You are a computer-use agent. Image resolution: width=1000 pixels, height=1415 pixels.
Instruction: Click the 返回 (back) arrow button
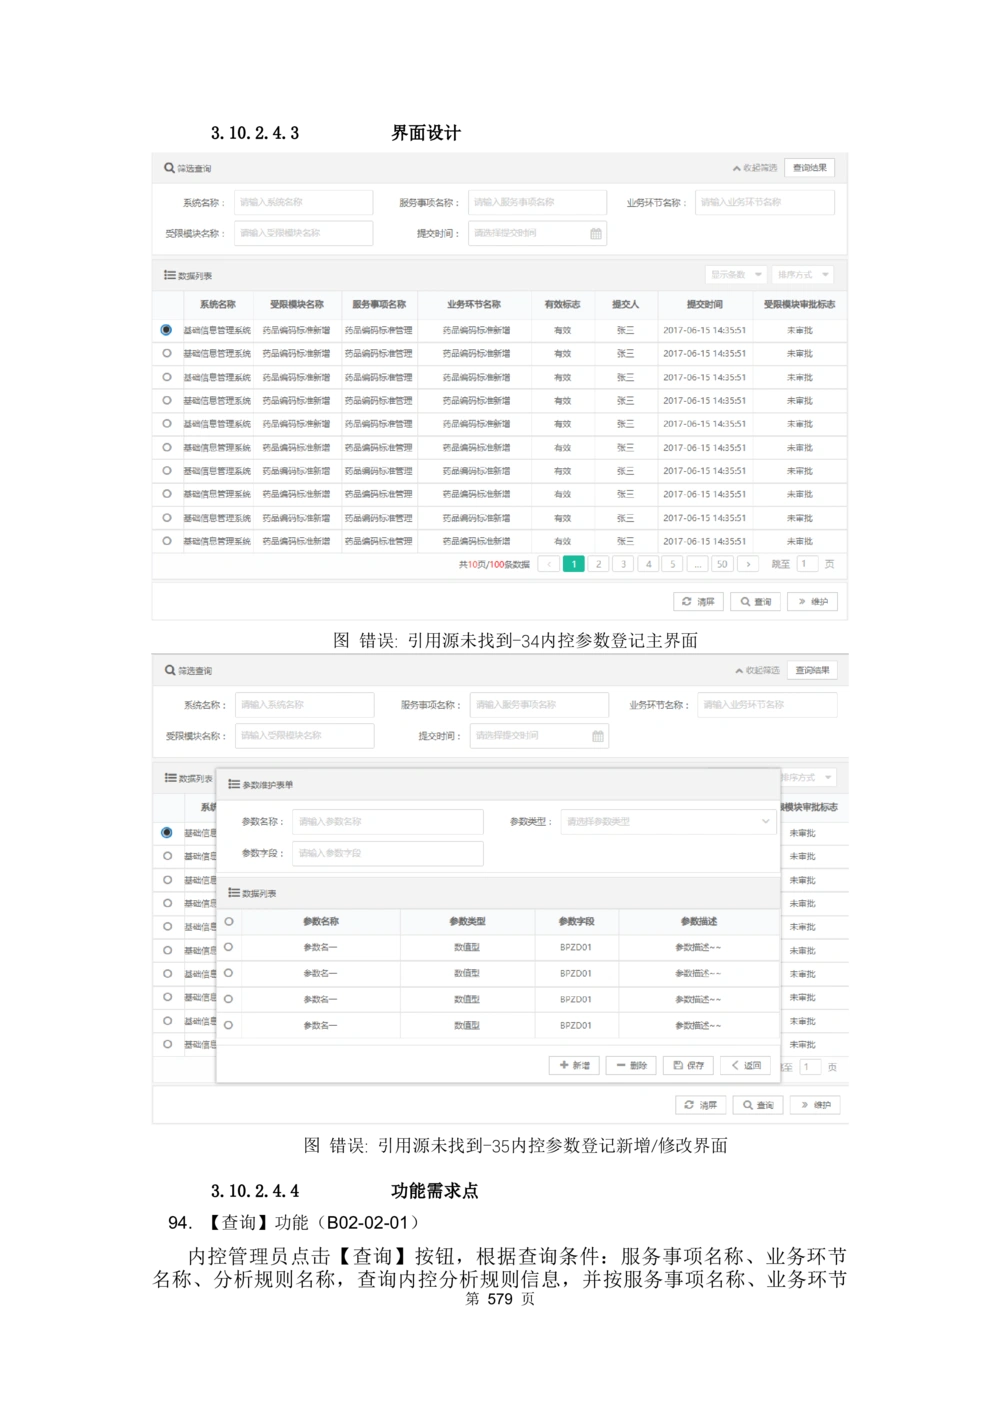(746, 1066)
